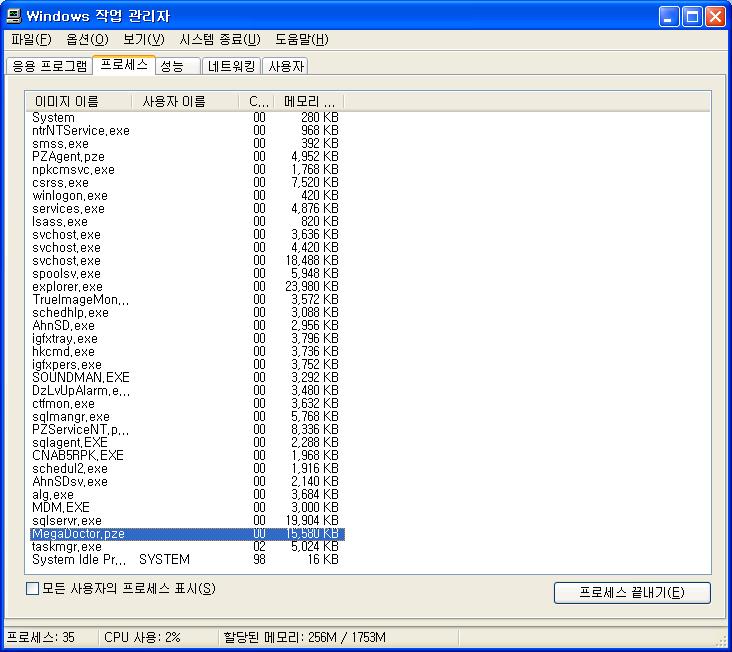Viewport: 732px width, 652px height.
Task: Select the ctfmon.exe process
Action: 187,403
